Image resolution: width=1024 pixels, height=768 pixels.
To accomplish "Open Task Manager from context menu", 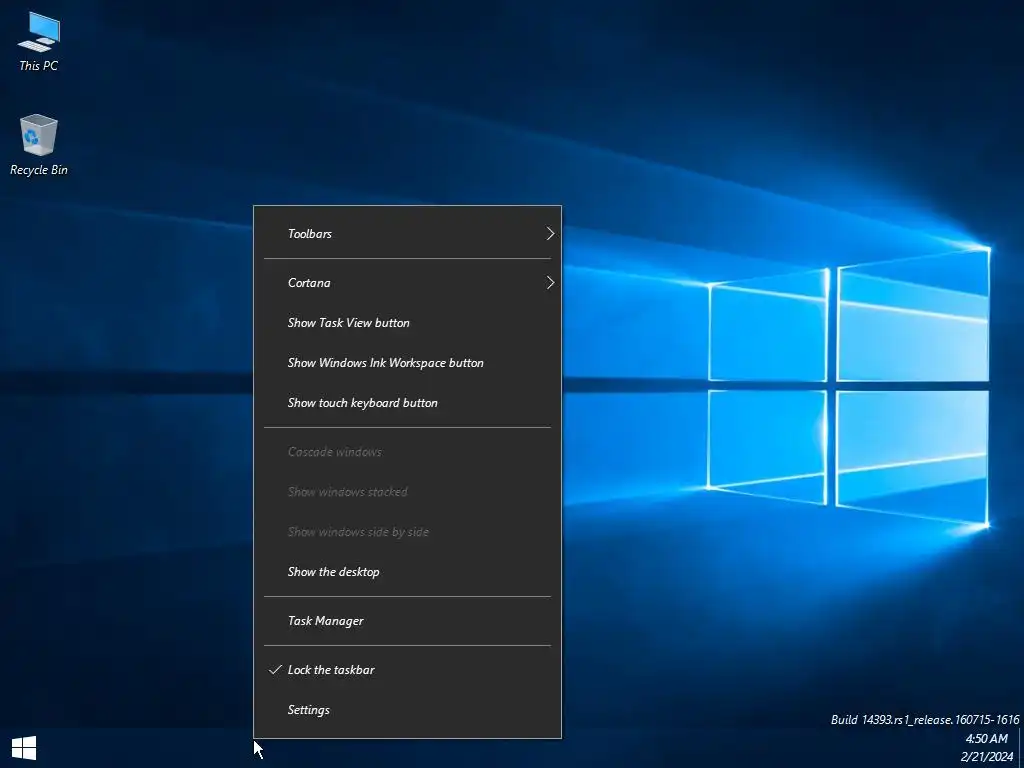I will [x=407, y=621].
